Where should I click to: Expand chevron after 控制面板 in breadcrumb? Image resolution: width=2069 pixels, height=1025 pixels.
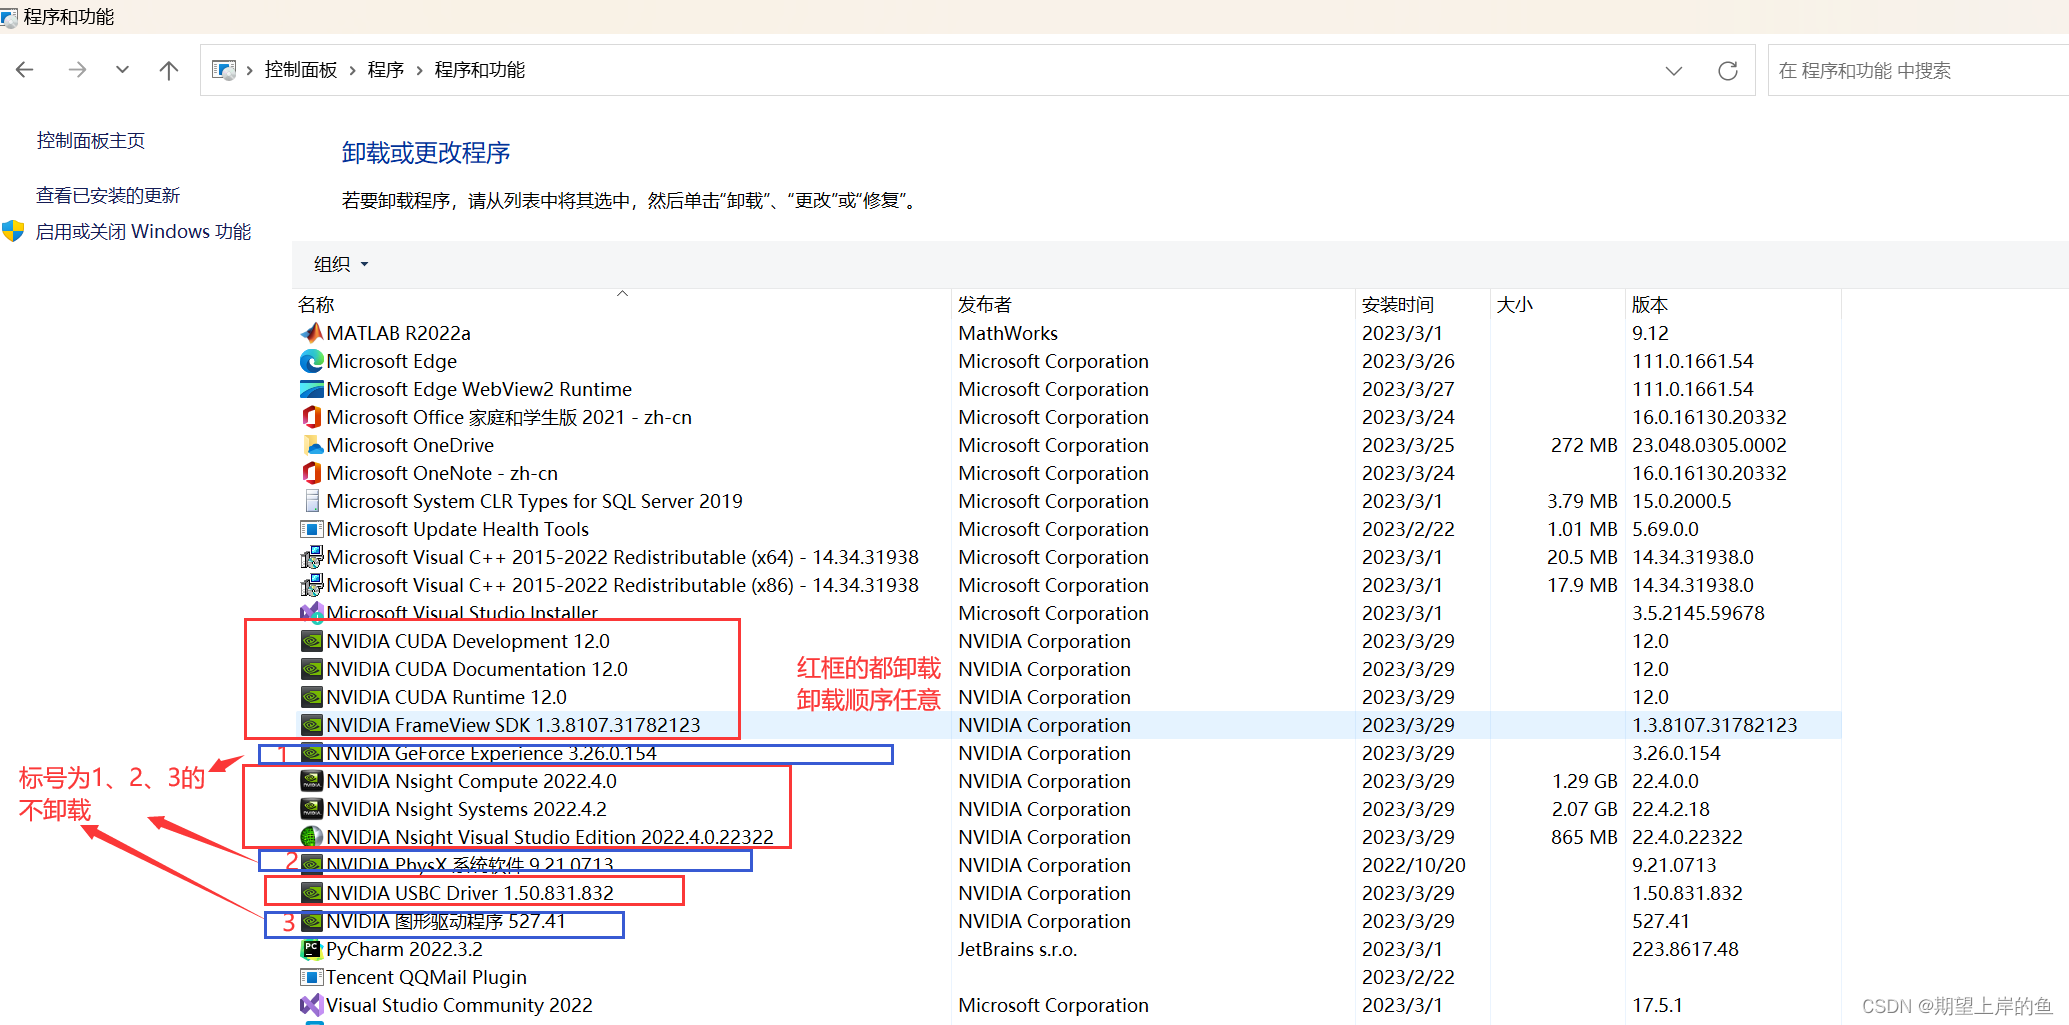coord(353,70)
